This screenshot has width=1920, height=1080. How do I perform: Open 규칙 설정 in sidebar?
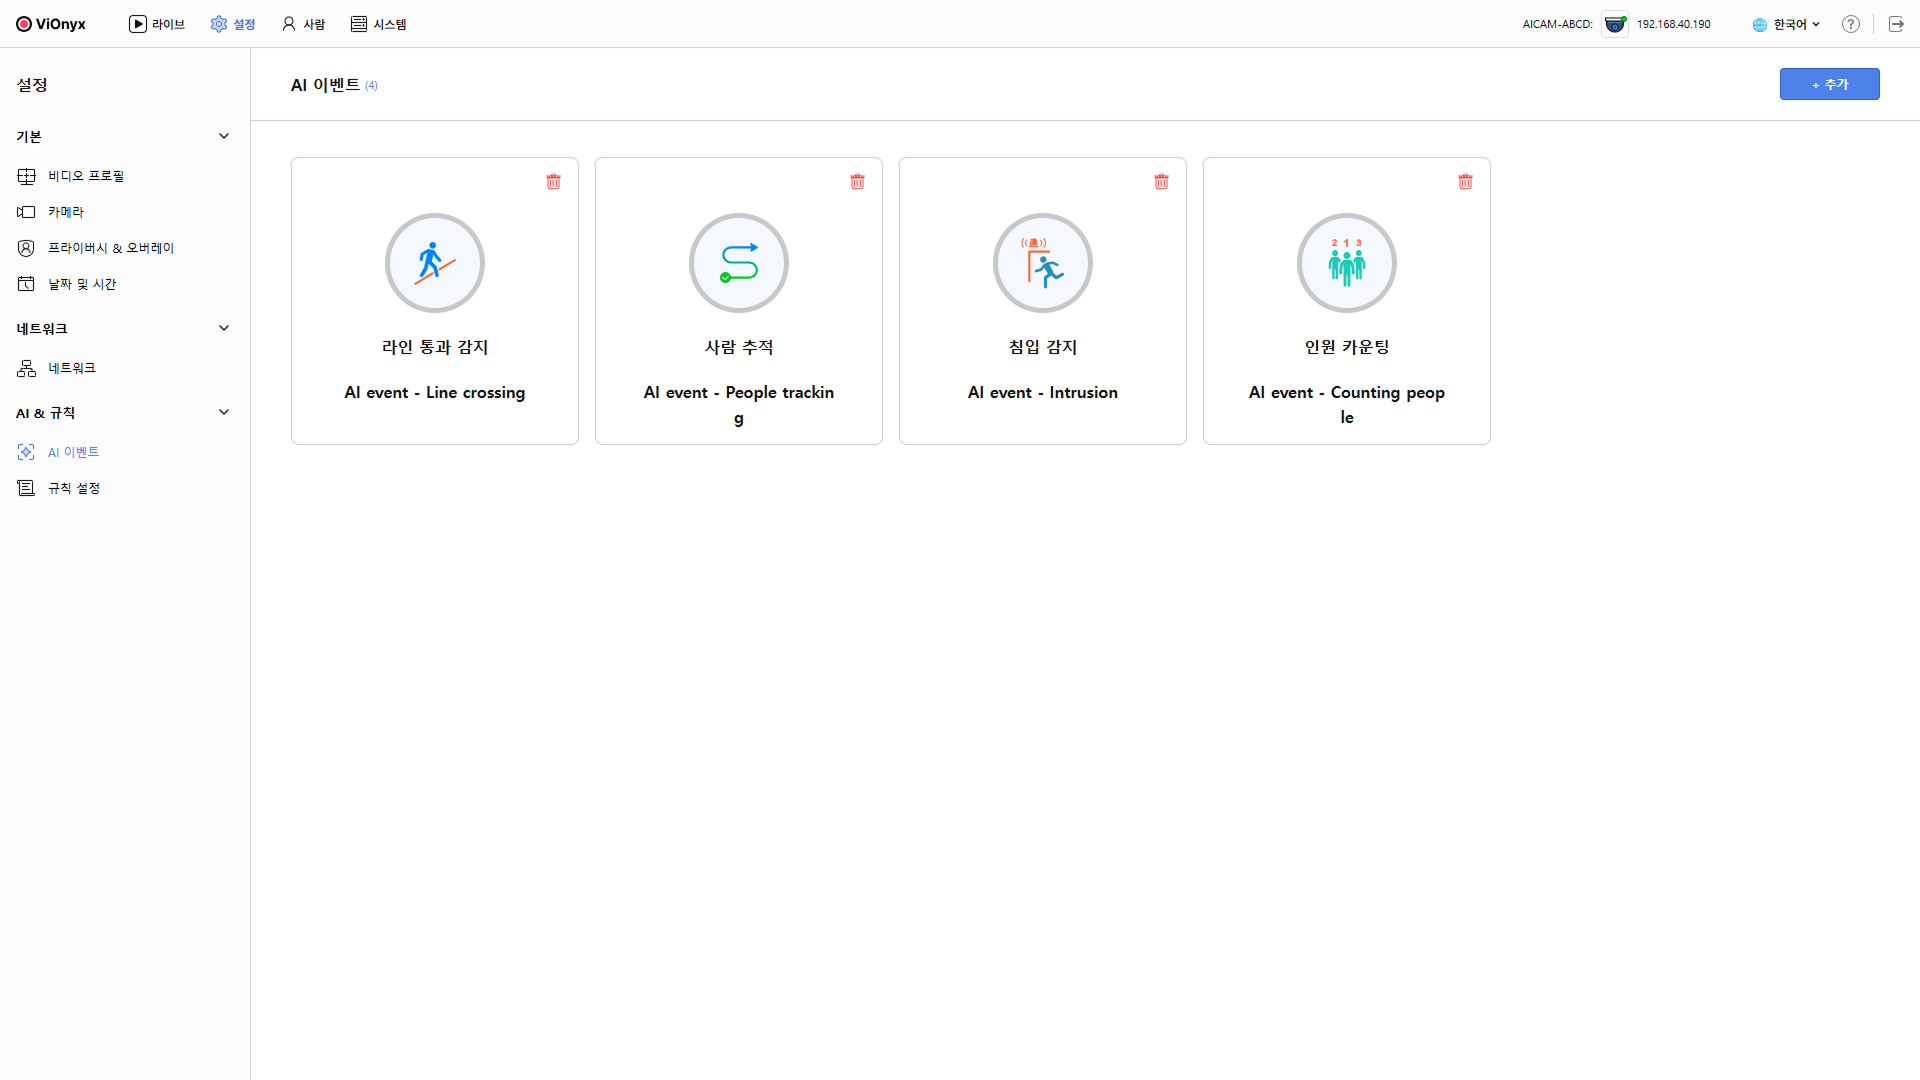click(74, 488)
